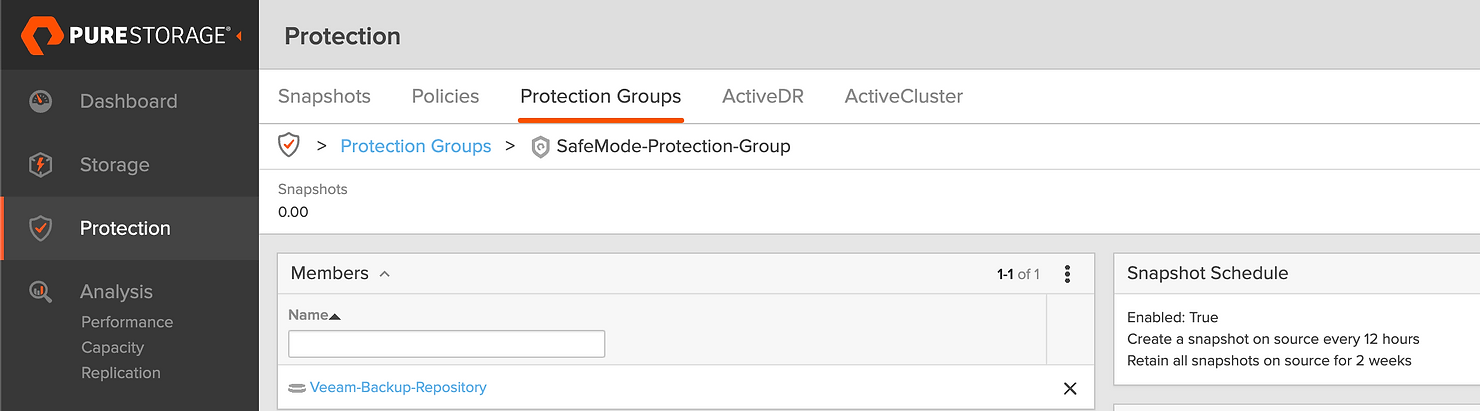Remove Veeam-Backup-Repository member with X
The width and height of the screenshot is (1480, 411).
coord(1070,388)
